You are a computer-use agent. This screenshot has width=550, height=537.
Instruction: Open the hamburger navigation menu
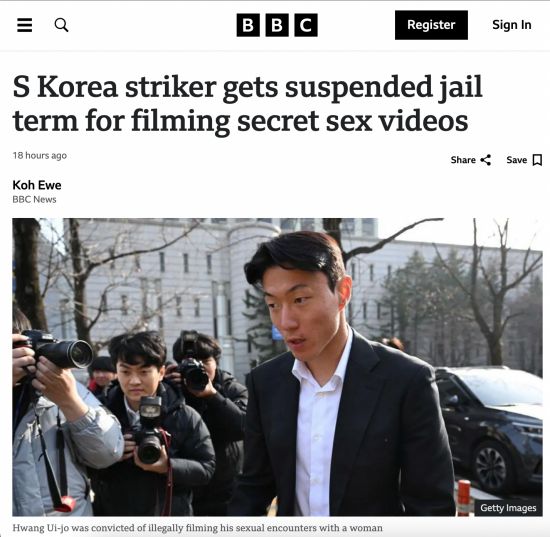click(25, 25)
